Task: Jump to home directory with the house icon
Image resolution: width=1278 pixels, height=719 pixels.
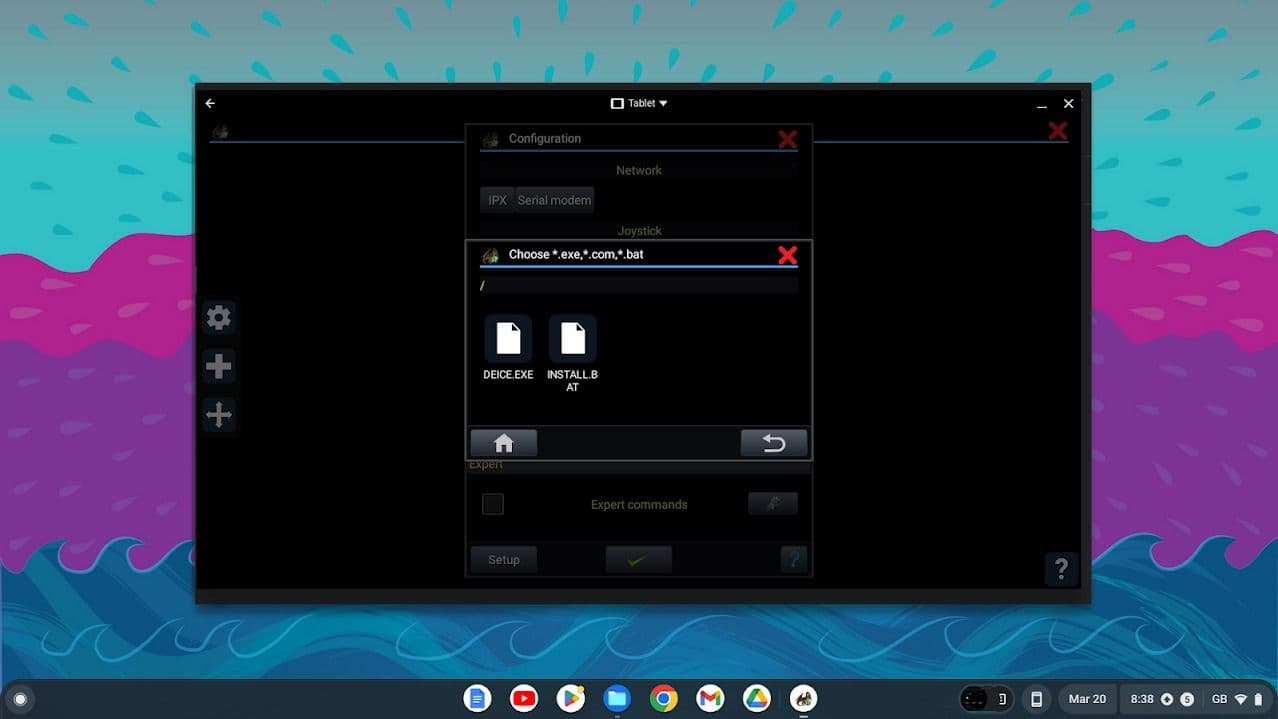Action: [x=504, y=442]
